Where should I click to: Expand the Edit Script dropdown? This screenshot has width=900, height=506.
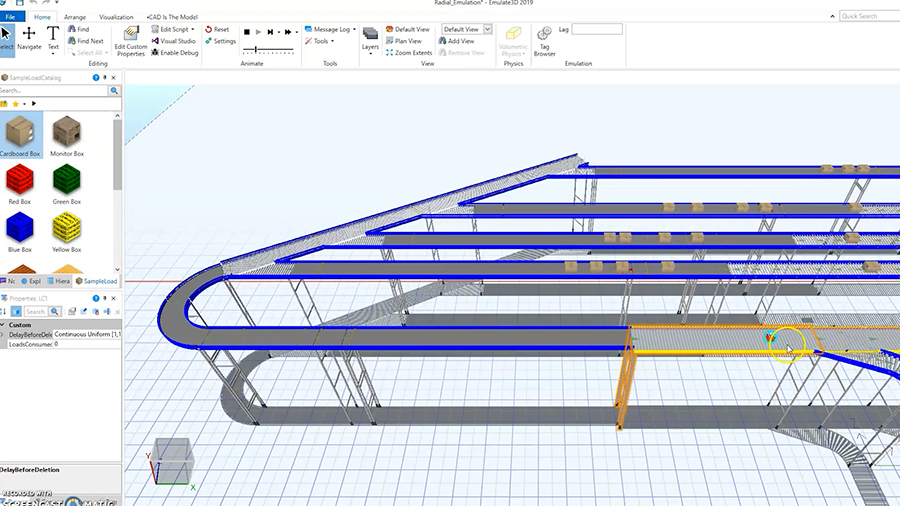(192, 29)
